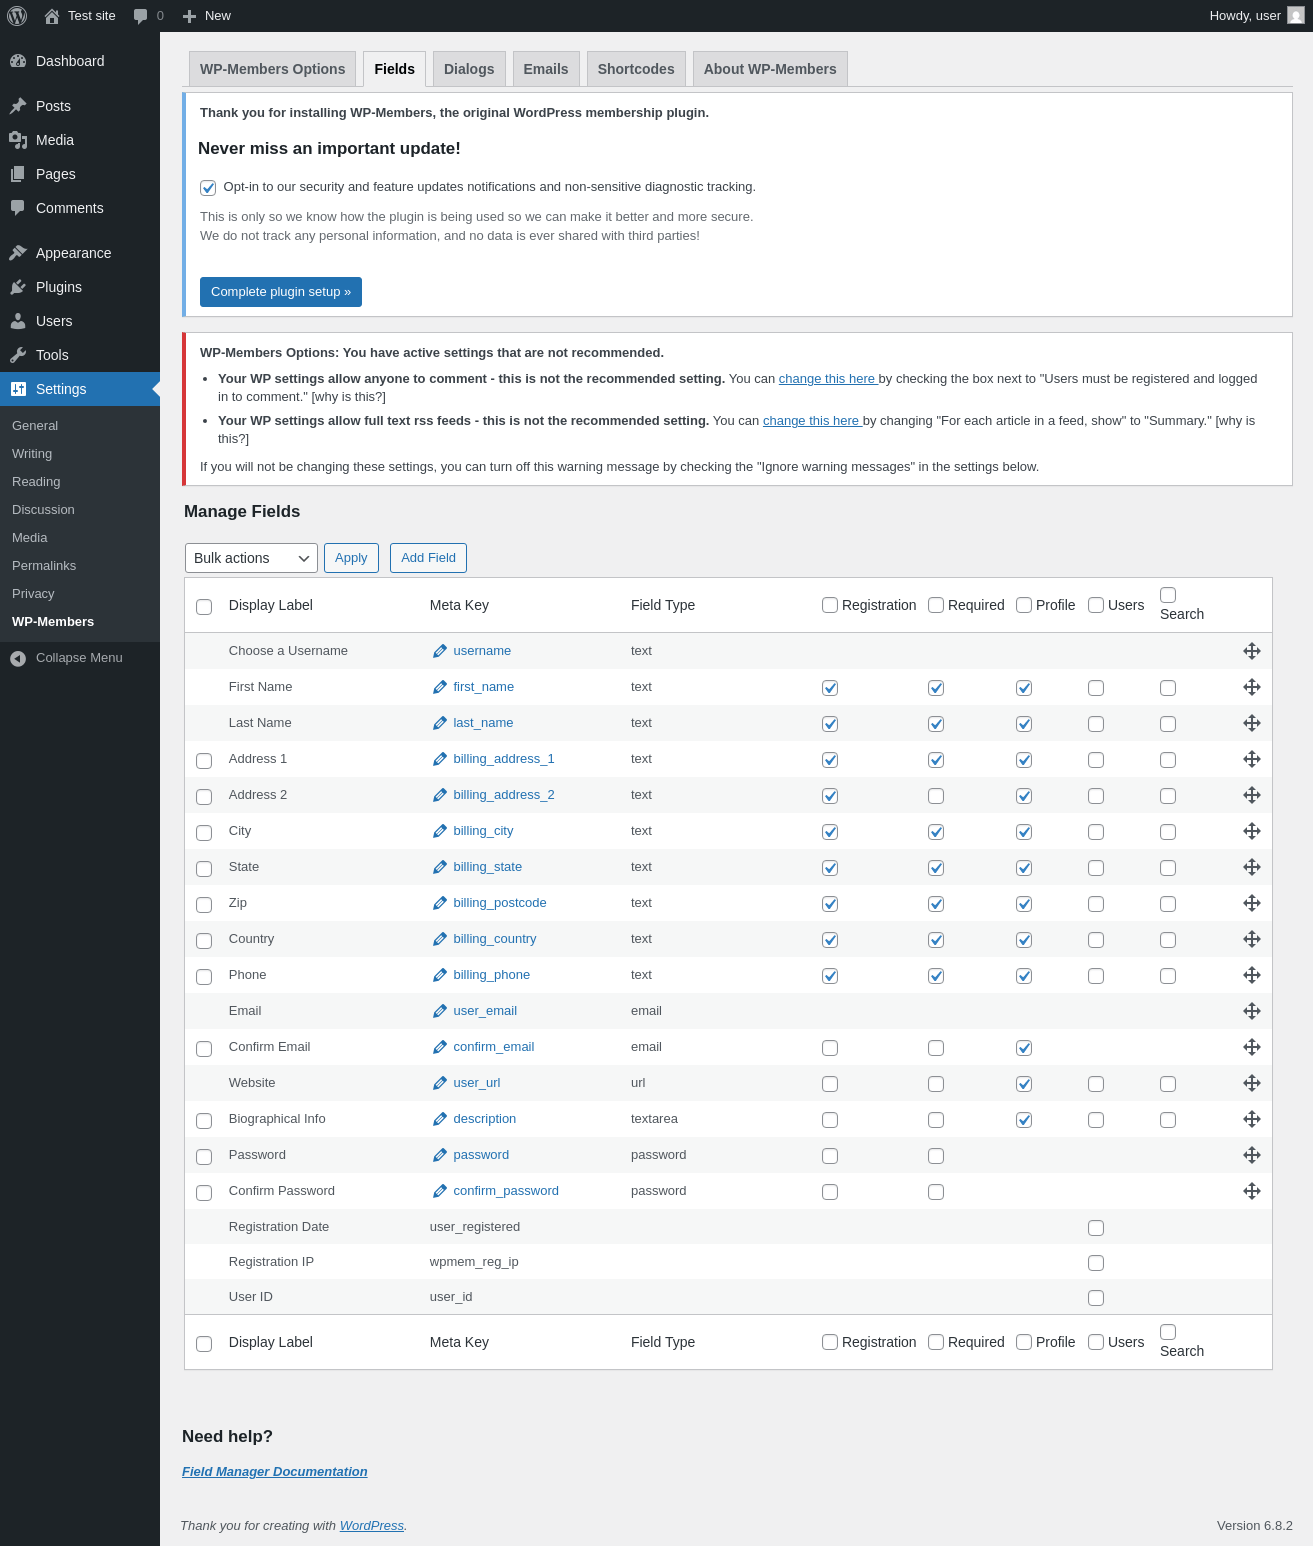Screen dimensions: 1313x1546
Task: Open the WordPress link in footer
Action: point(372,1526)
